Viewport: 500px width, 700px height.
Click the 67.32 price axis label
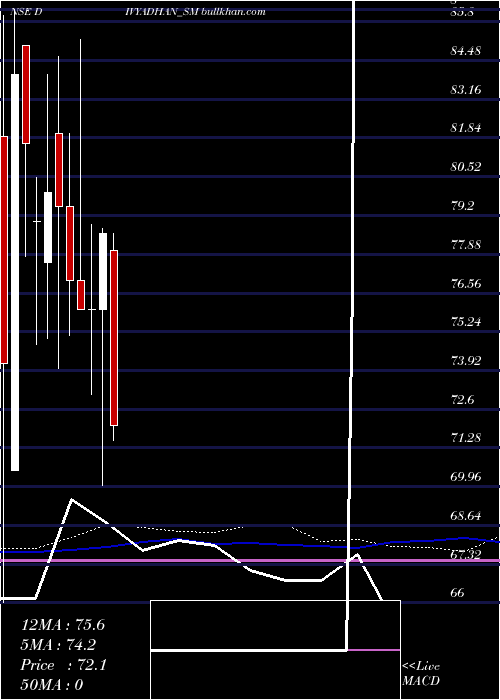point(465,554)
